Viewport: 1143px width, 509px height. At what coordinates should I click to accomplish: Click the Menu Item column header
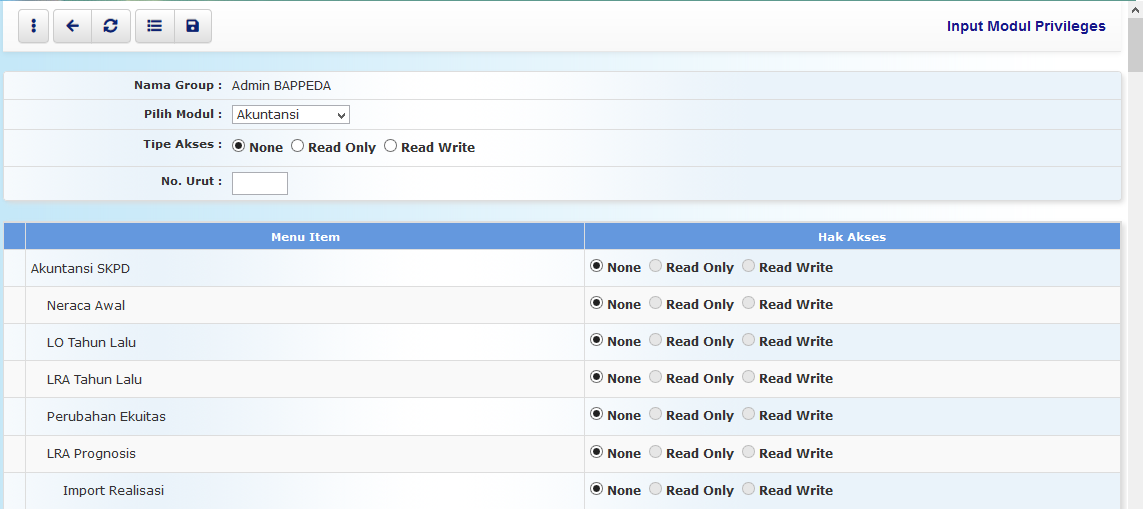305,237
